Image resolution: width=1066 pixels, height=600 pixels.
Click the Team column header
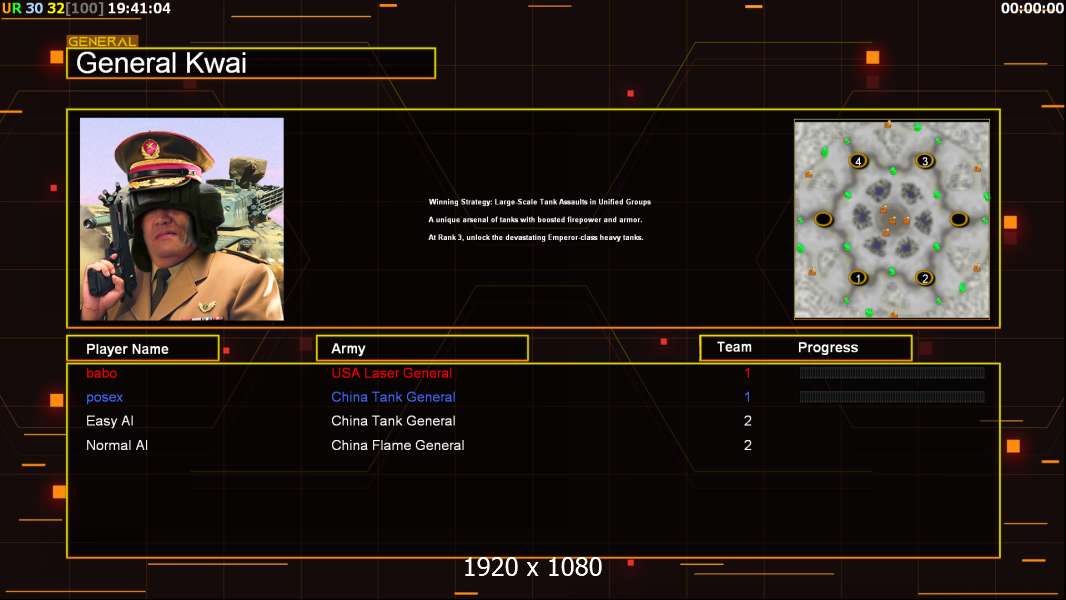pos(734,347)
